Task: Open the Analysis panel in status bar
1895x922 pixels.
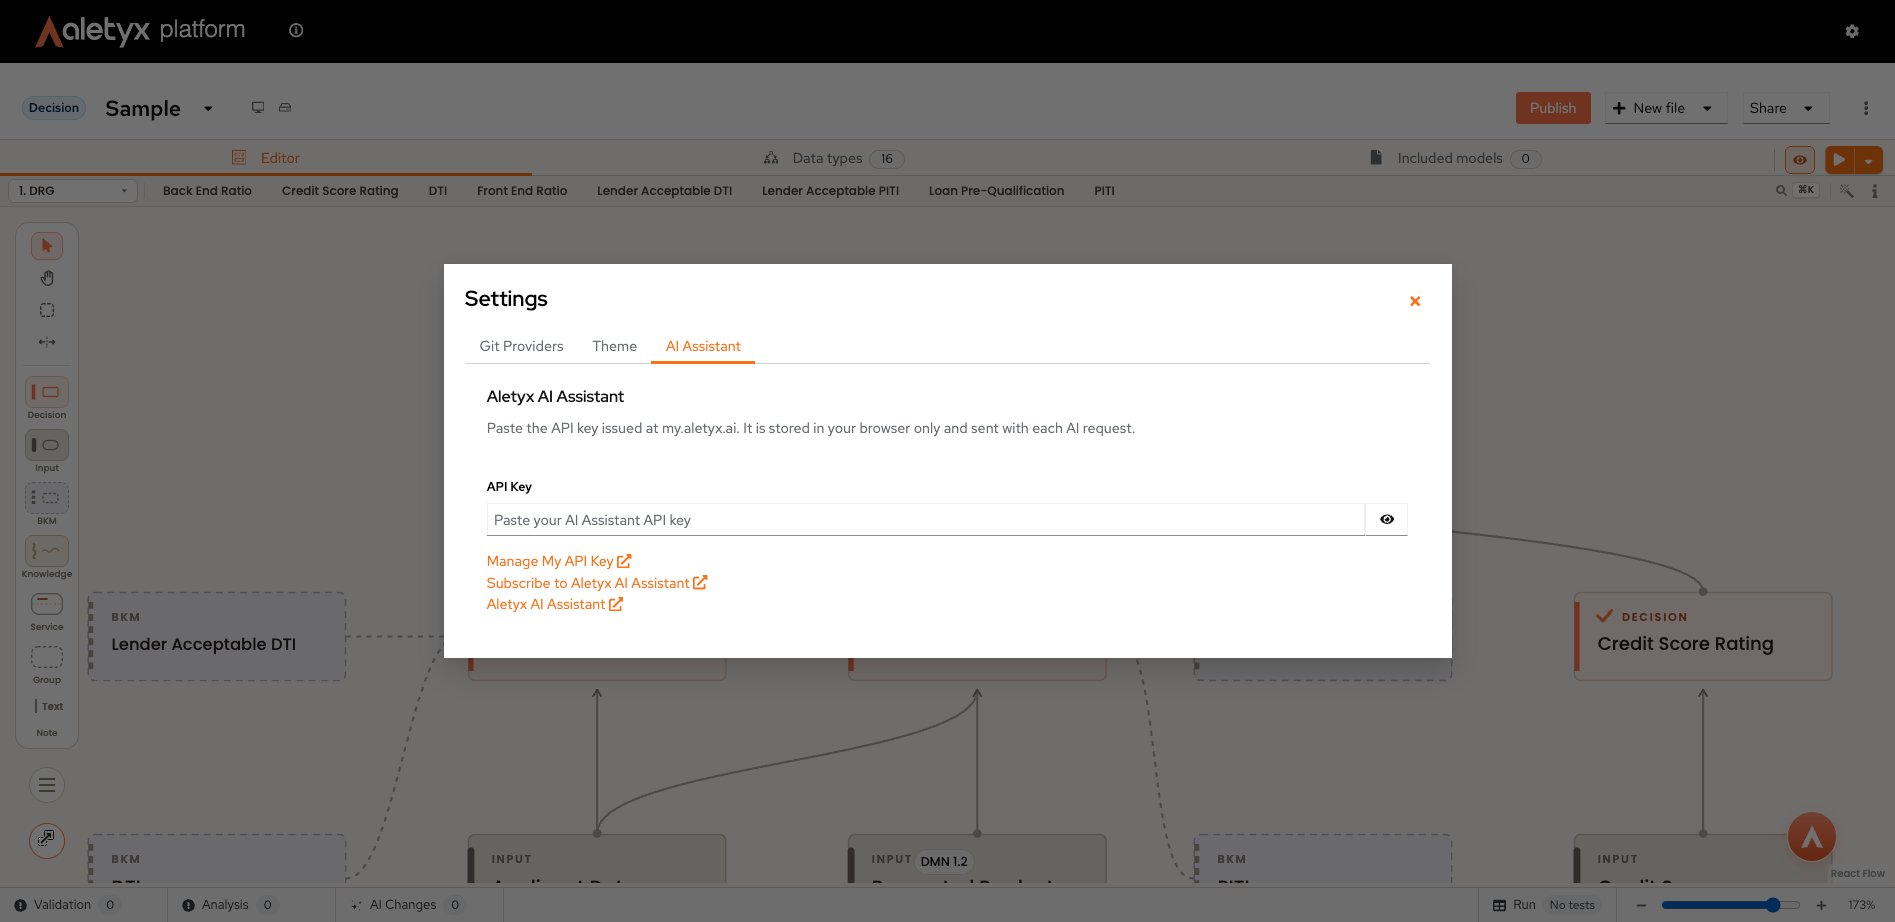Action: (229, 905)
